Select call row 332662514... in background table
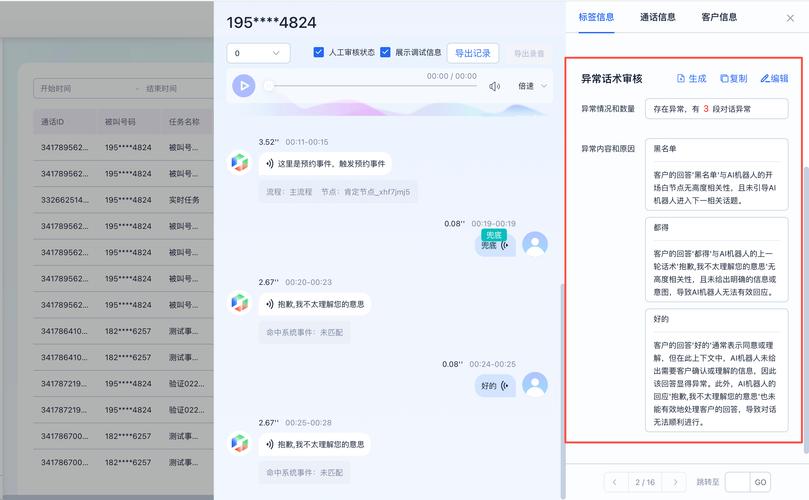The image size is (809, 500). [x=124, y=200]
